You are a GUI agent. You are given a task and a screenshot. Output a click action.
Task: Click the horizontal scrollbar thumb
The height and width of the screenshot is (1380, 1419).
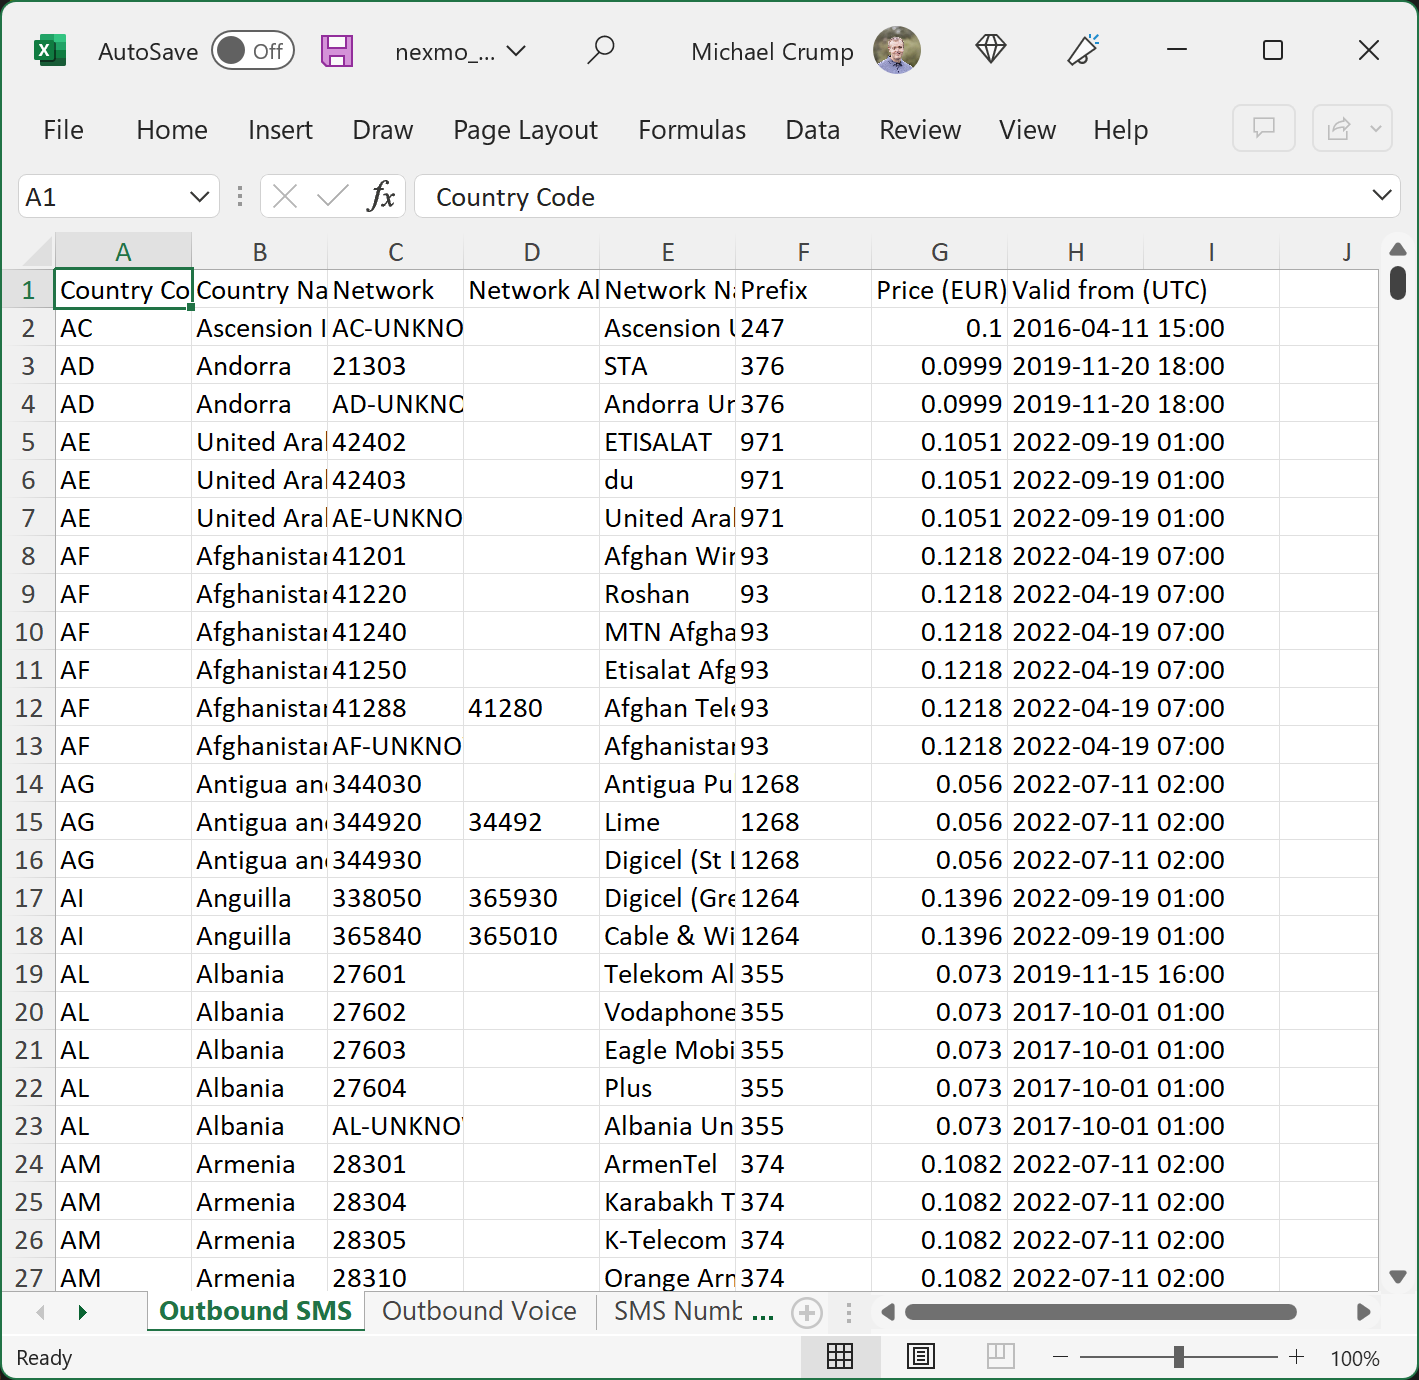(x=1100, y=1312)
